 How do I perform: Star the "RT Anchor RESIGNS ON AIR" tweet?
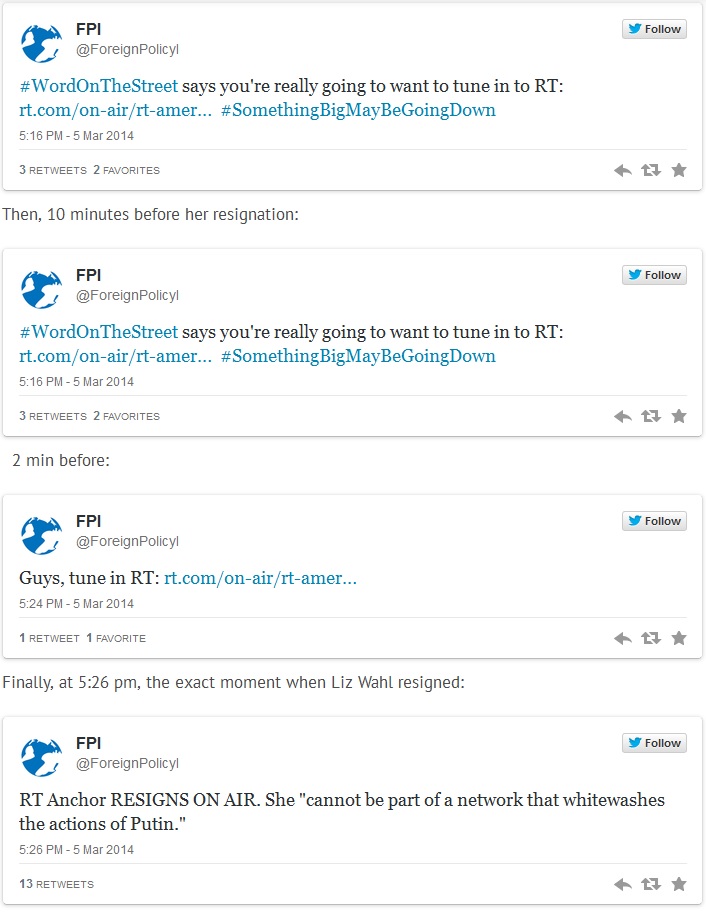pyautogui.click(x=679, y=884)
